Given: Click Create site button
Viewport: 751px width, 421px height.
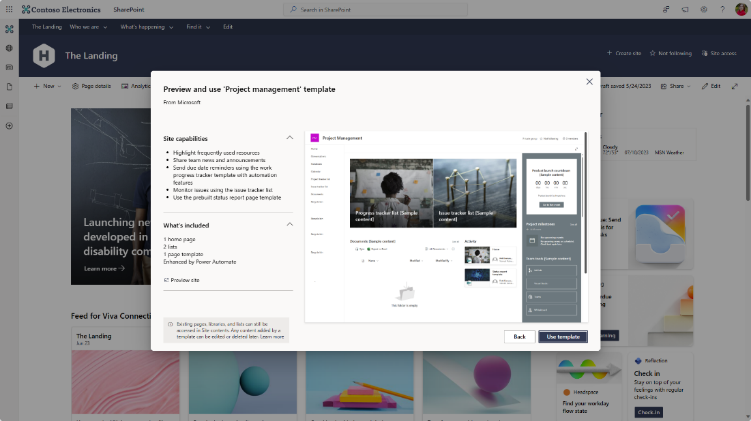Looking at the screenshot, I should pyautogui.click(x=624, y=53).
